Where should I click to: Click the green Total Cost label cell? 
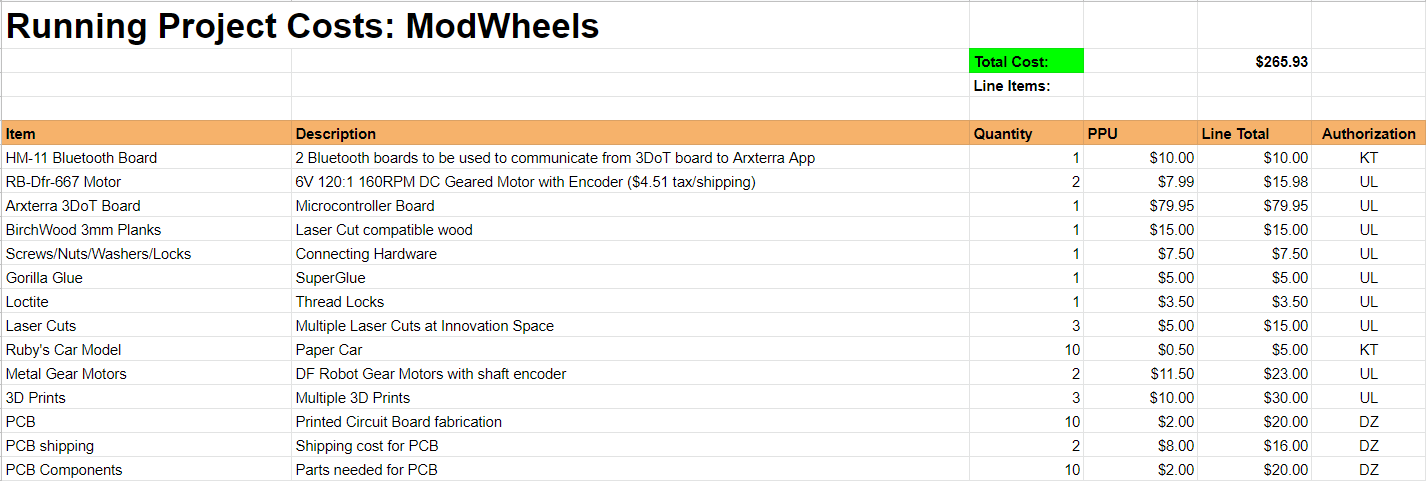click(1026, 61)
